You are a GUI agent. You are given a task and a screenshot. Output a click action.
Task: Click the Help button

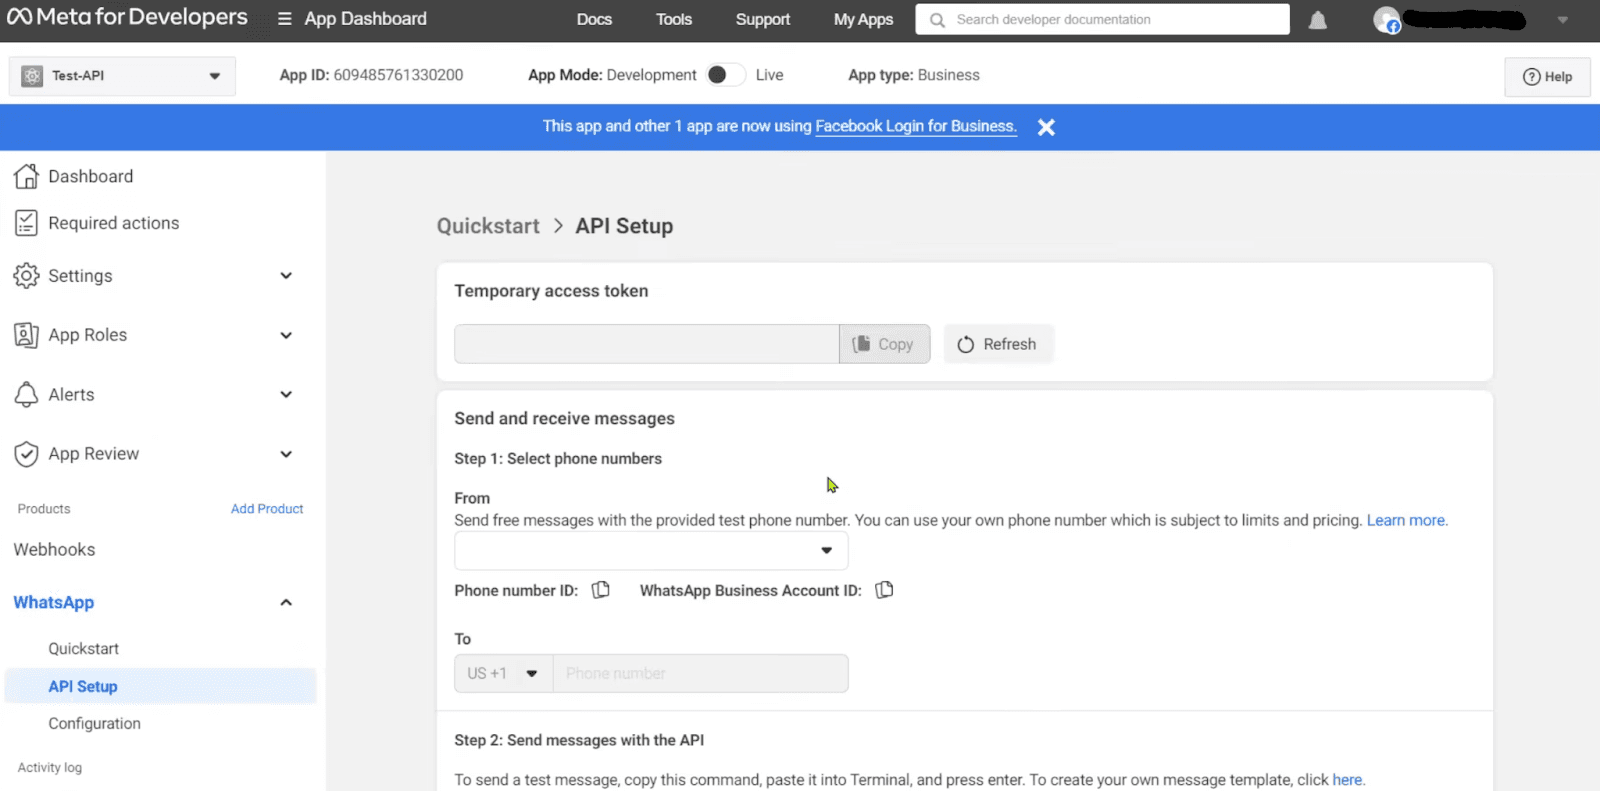pos(1547,77)
